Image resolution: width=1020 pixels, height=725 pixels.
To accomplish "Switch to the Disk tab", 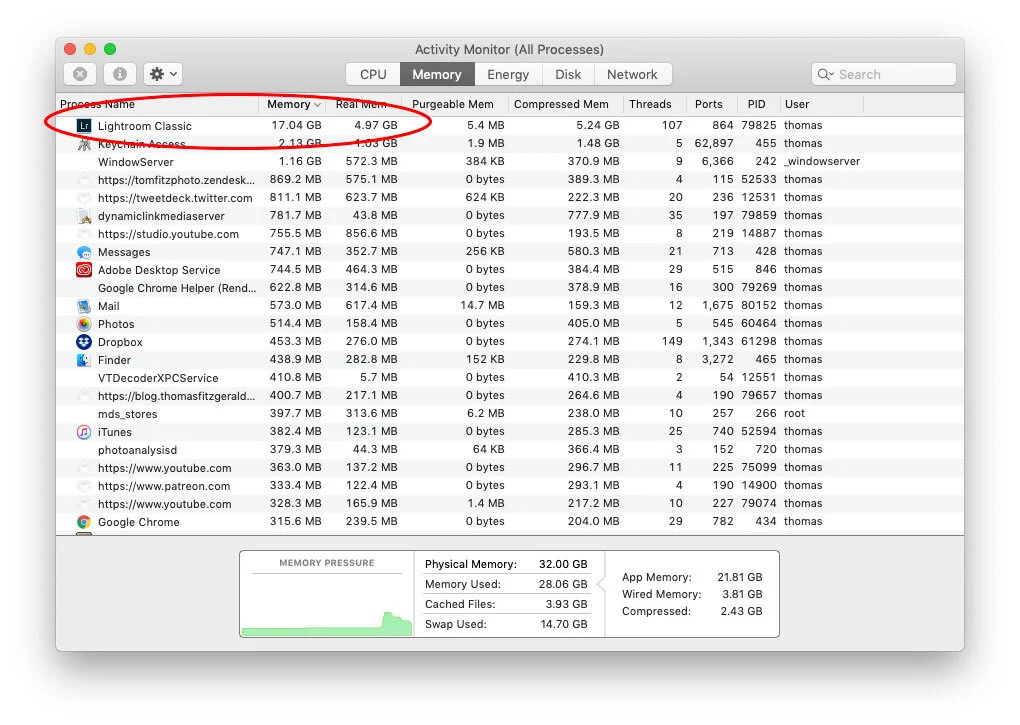I will click(x=568, y=74).
